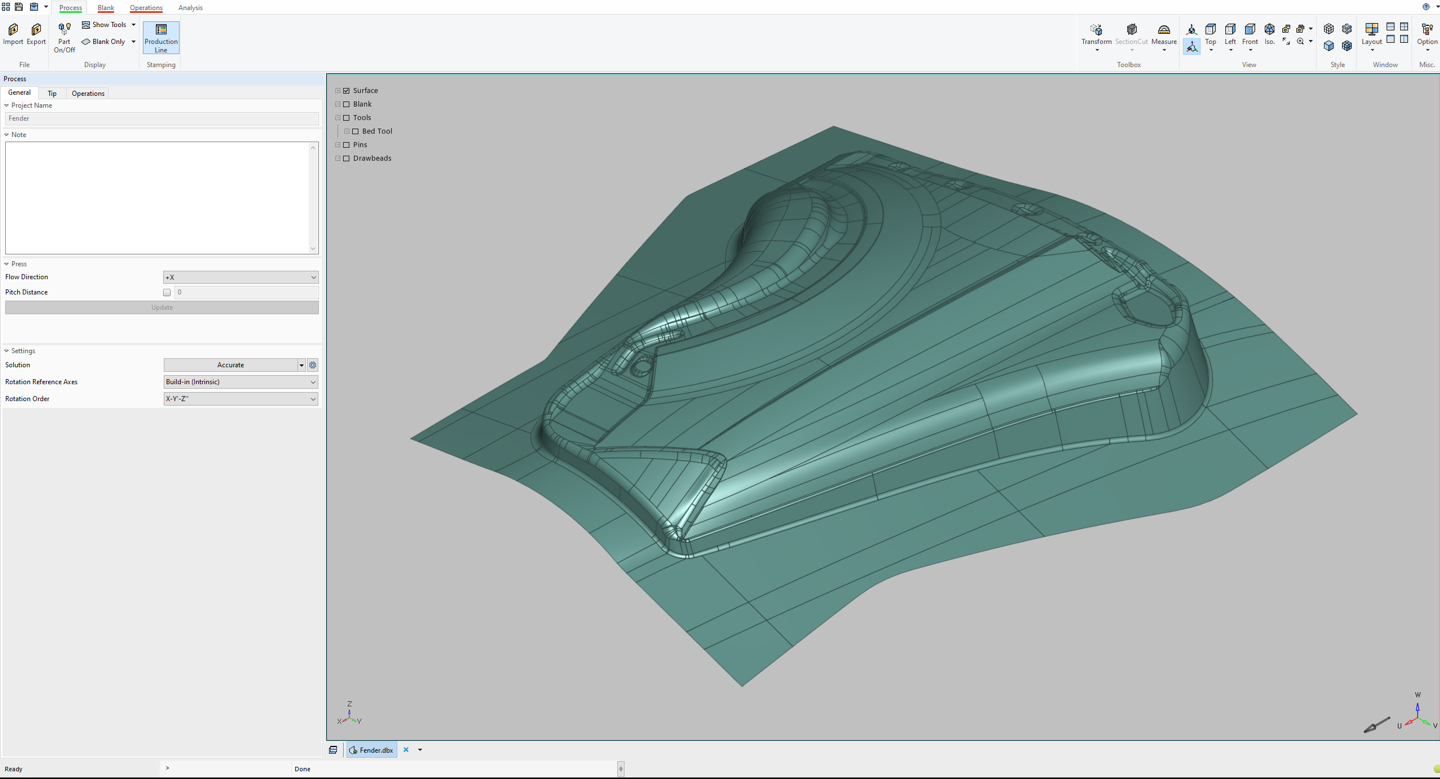1440x779 pixels.
Task: Open the Tip tab in Process panel
Action: click(52, 93)
